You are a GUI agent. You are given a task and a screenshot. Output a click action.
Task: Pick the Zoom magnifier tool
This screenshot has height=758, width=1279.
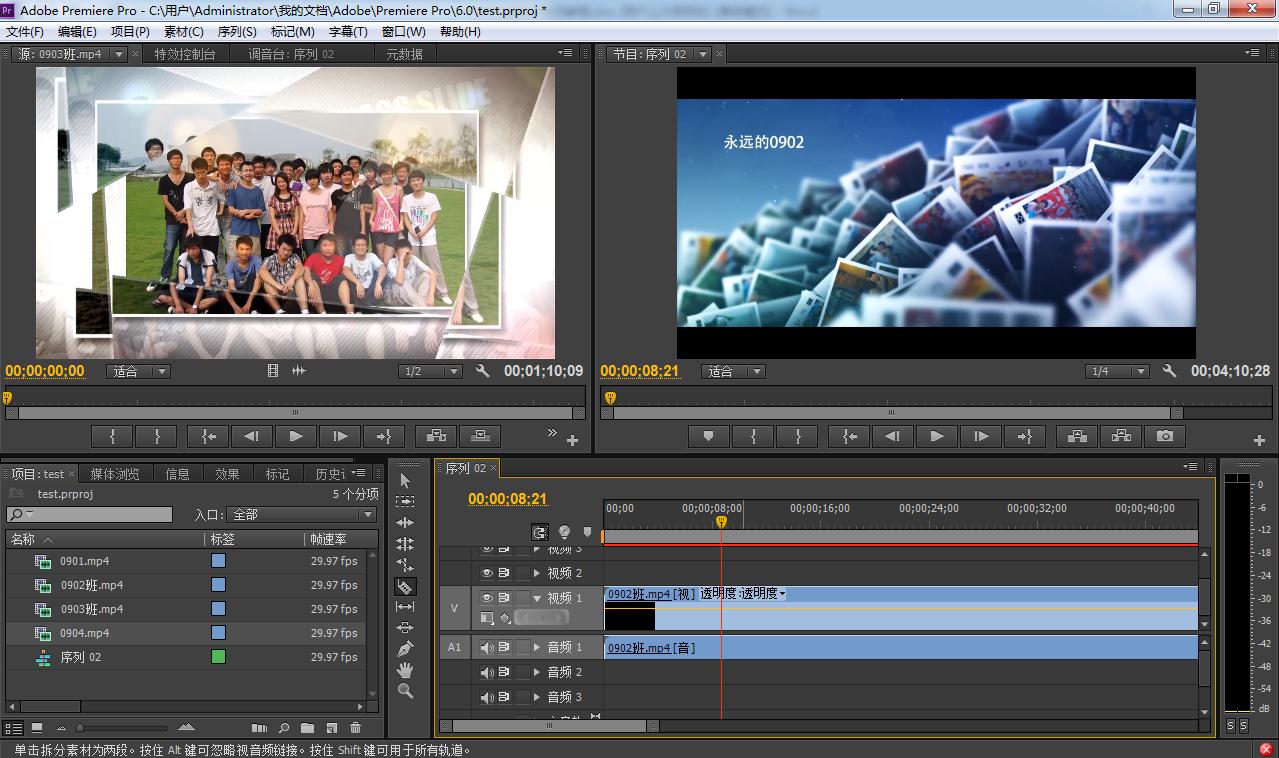(x=405, y=691)
